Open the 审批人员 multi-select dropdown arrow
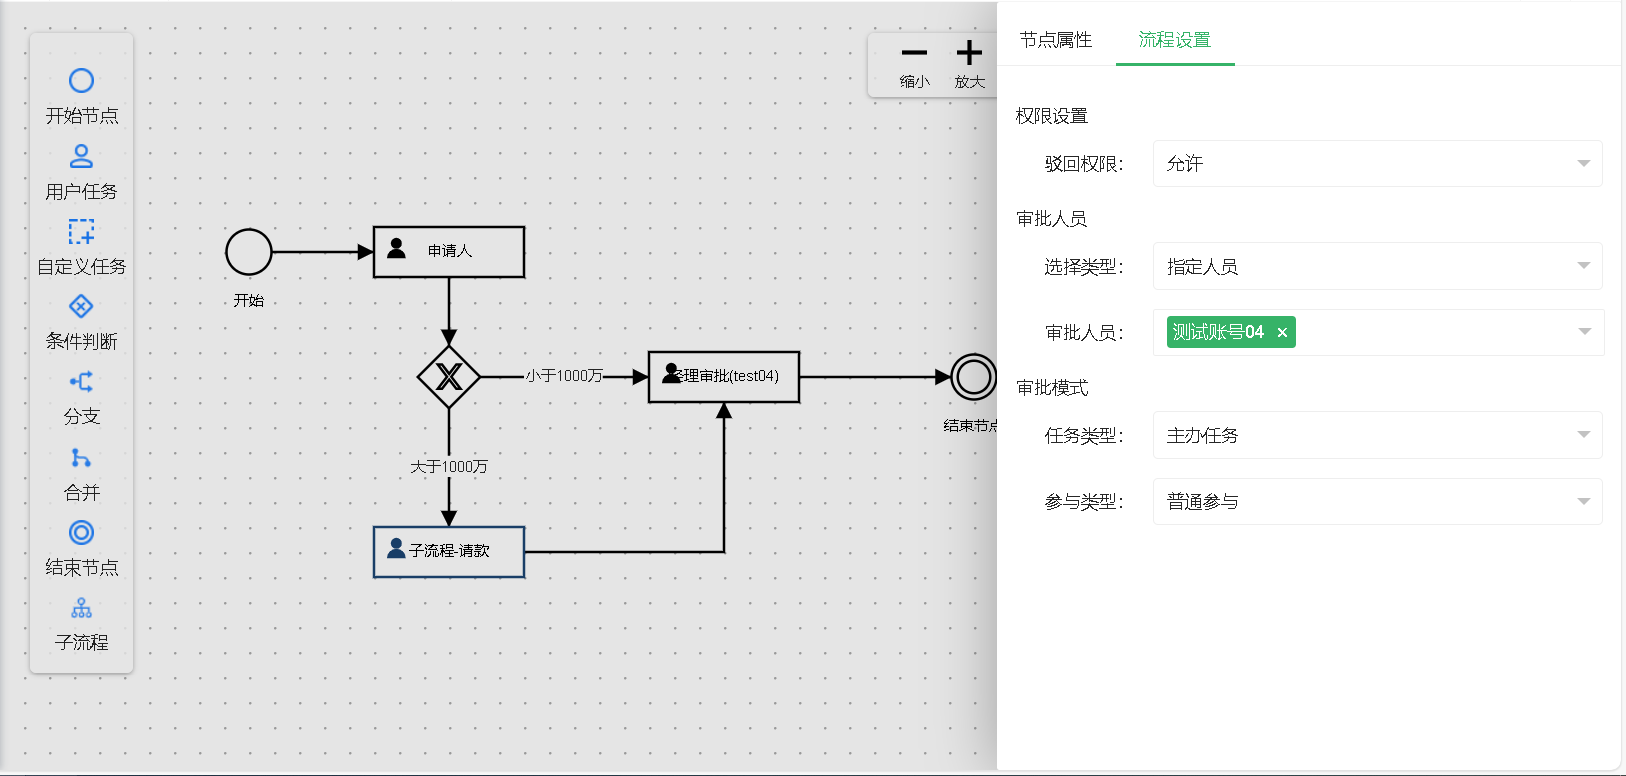The width and height of the screenshot is (1626, 776). coord(1584,332)
